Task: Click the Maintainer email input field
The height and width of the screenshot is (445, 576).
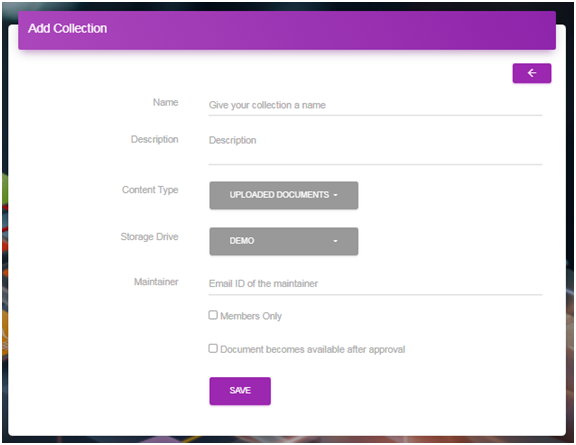Action: tap(375, 284)
